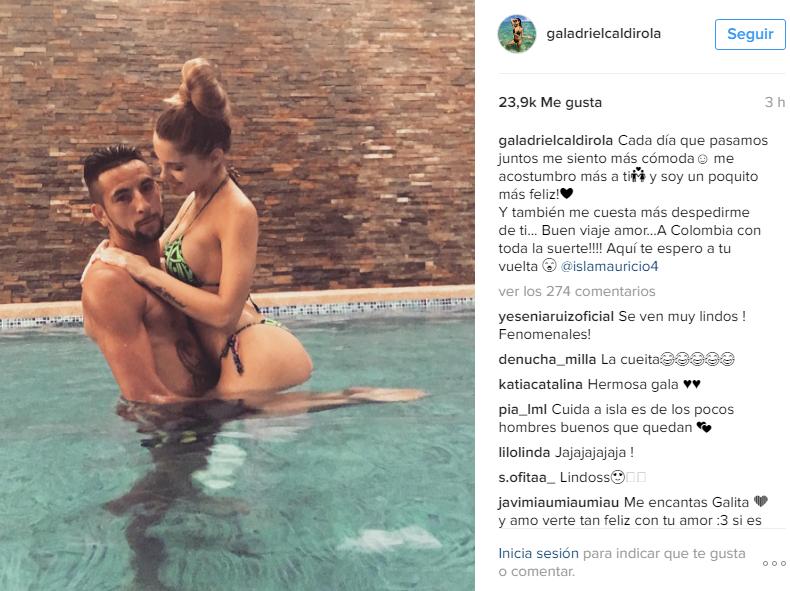Click caption author name galadrielcaldirola
Image resolution: width=790 pixels, height=591 pixels.
[x=556, y=140]
